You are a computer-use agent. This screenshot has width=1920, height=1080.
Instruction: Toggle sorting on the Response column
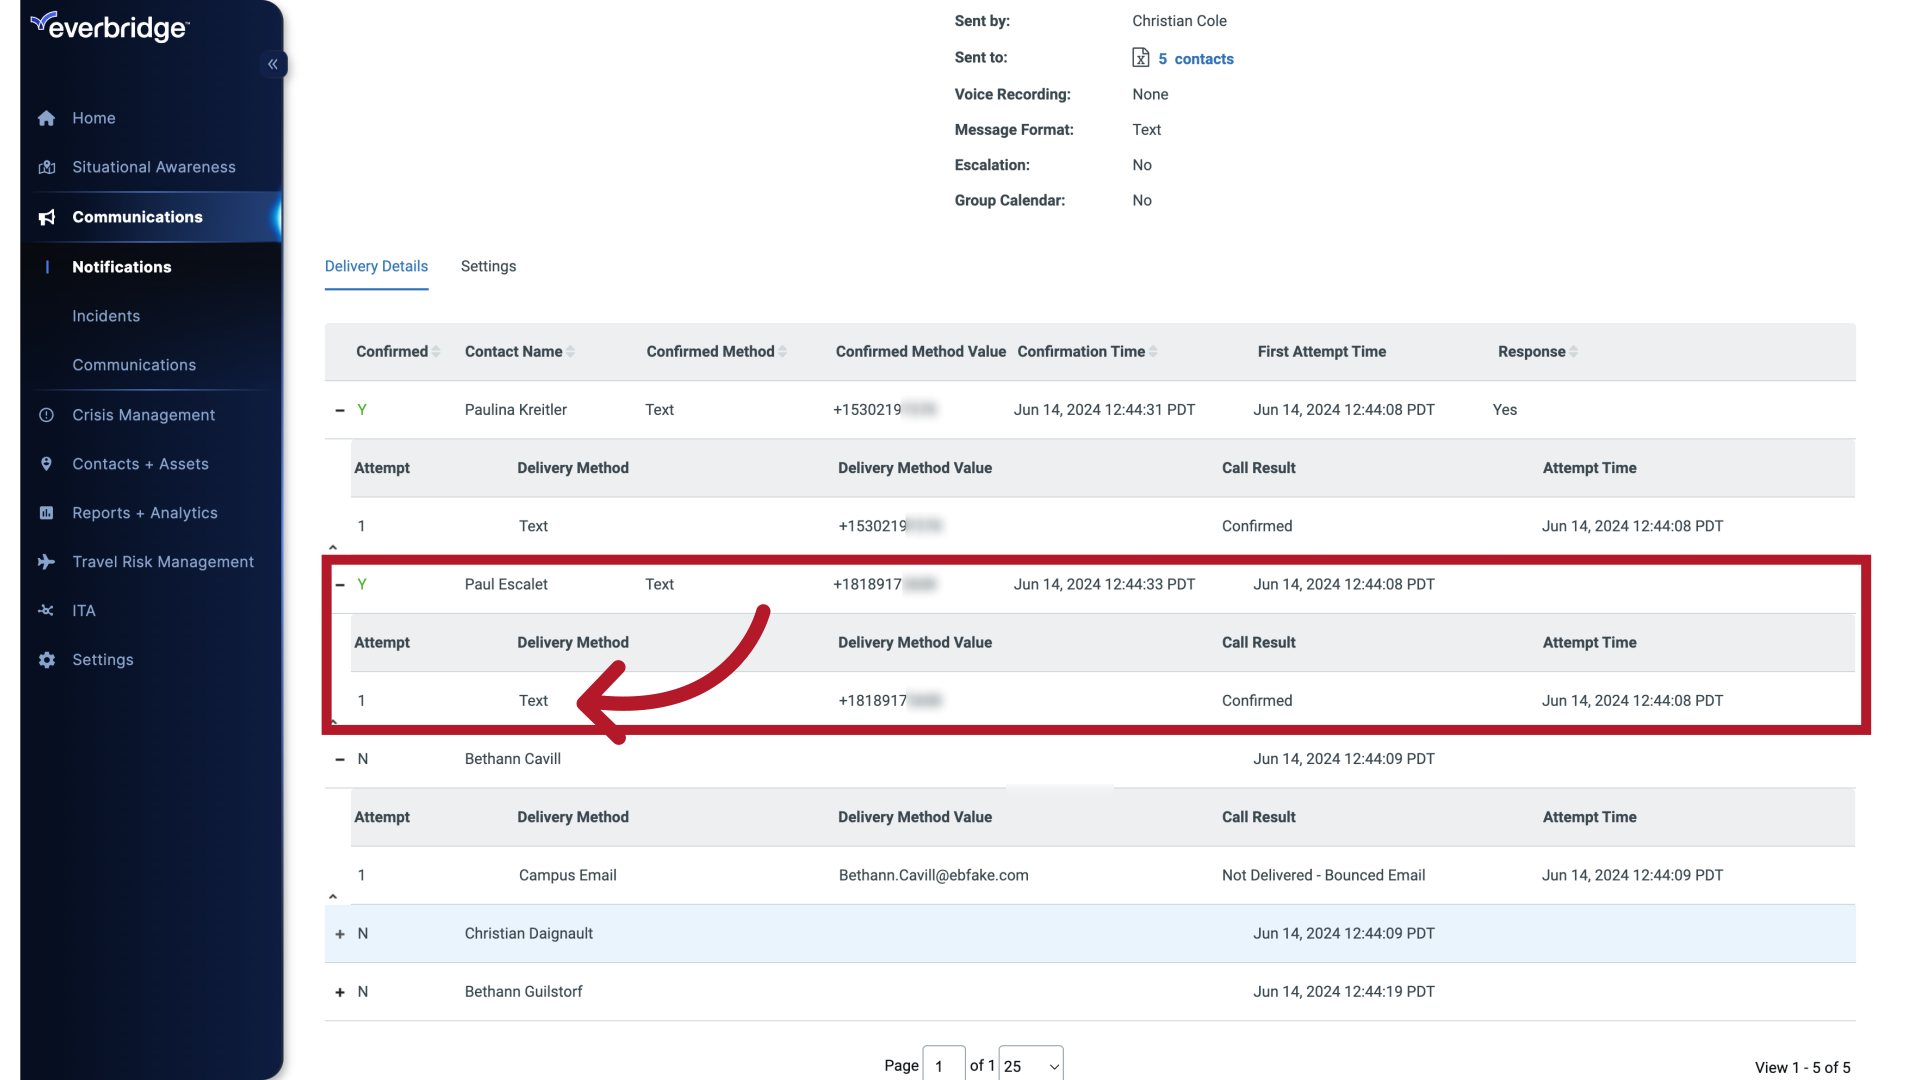(x=1573, y=351)
